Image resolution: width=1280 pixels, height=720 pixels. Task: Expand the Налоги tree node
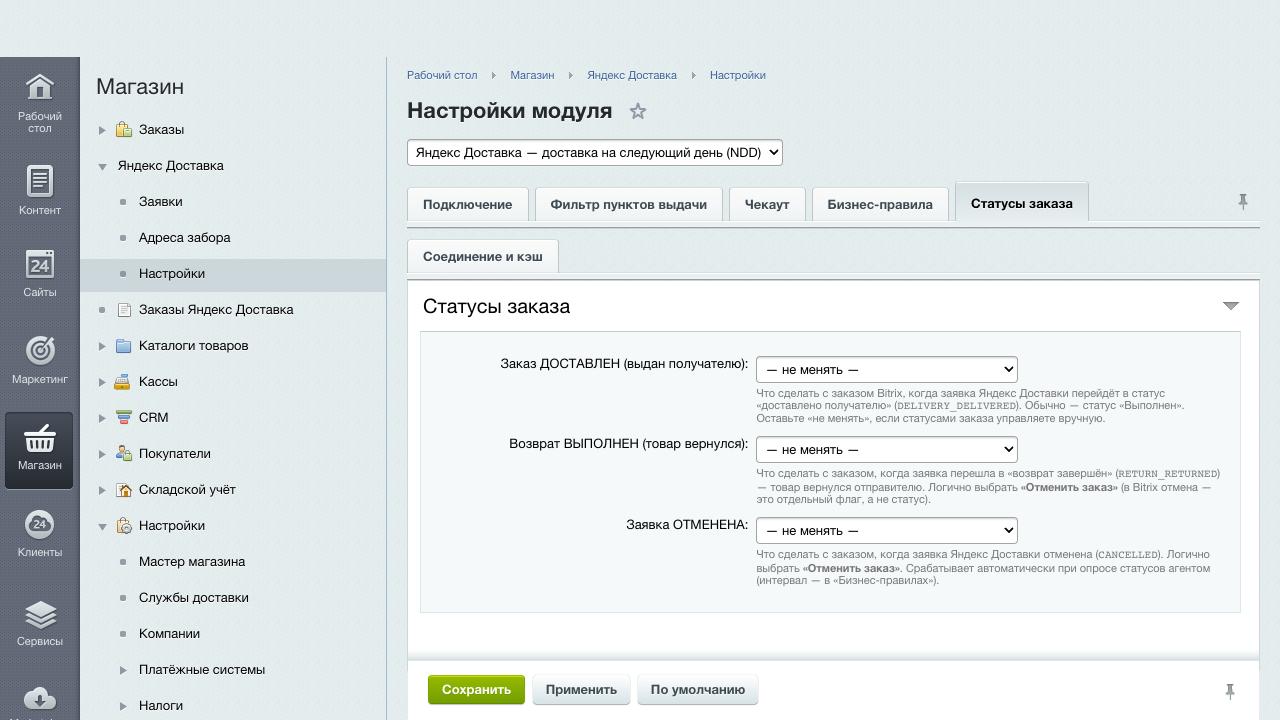click(124, 706)
